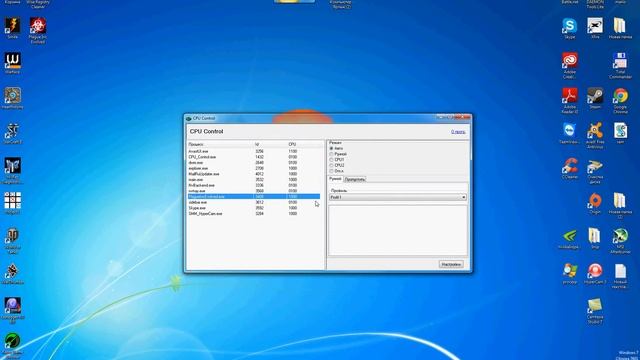Select the MailRuUpdater.exe process row
The height and width of the screenshot is (360, 640).
pos(253,174)
